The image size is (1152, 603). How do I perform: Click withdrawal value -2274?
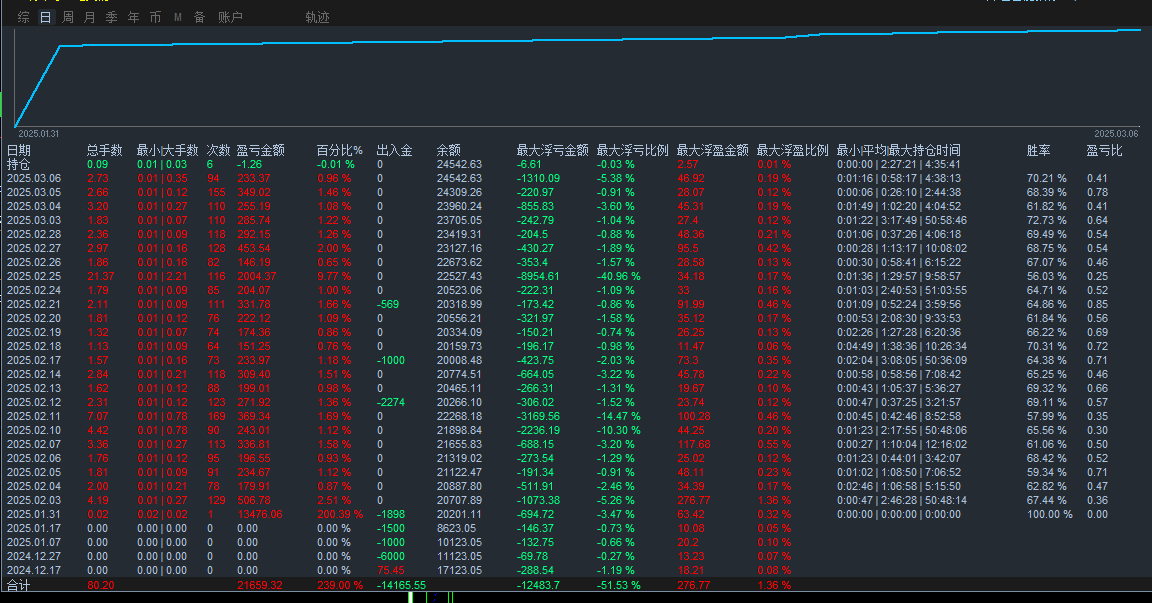pyautogui.click(x=391, y=402)
